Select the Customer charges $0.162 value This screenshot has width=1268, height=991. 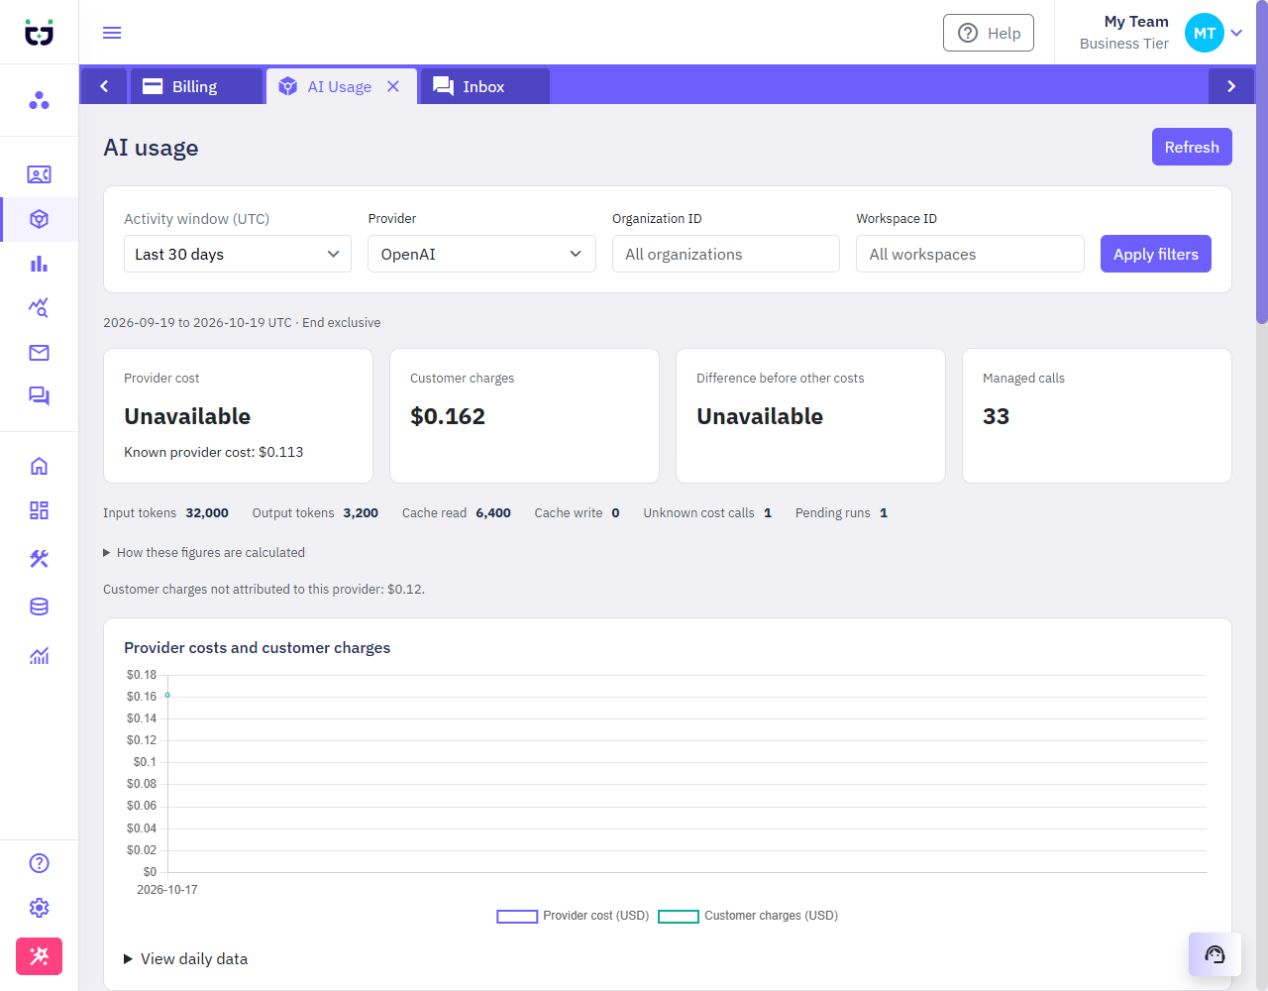pyautogui.click(x=447, y=416)
